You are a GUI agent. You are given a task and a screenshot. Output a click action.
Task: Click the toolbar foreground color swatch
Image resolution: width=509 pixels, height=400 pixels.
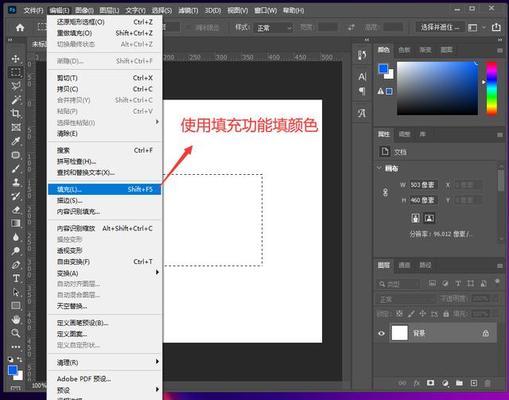pyautogui.click(x=13, y=370)
